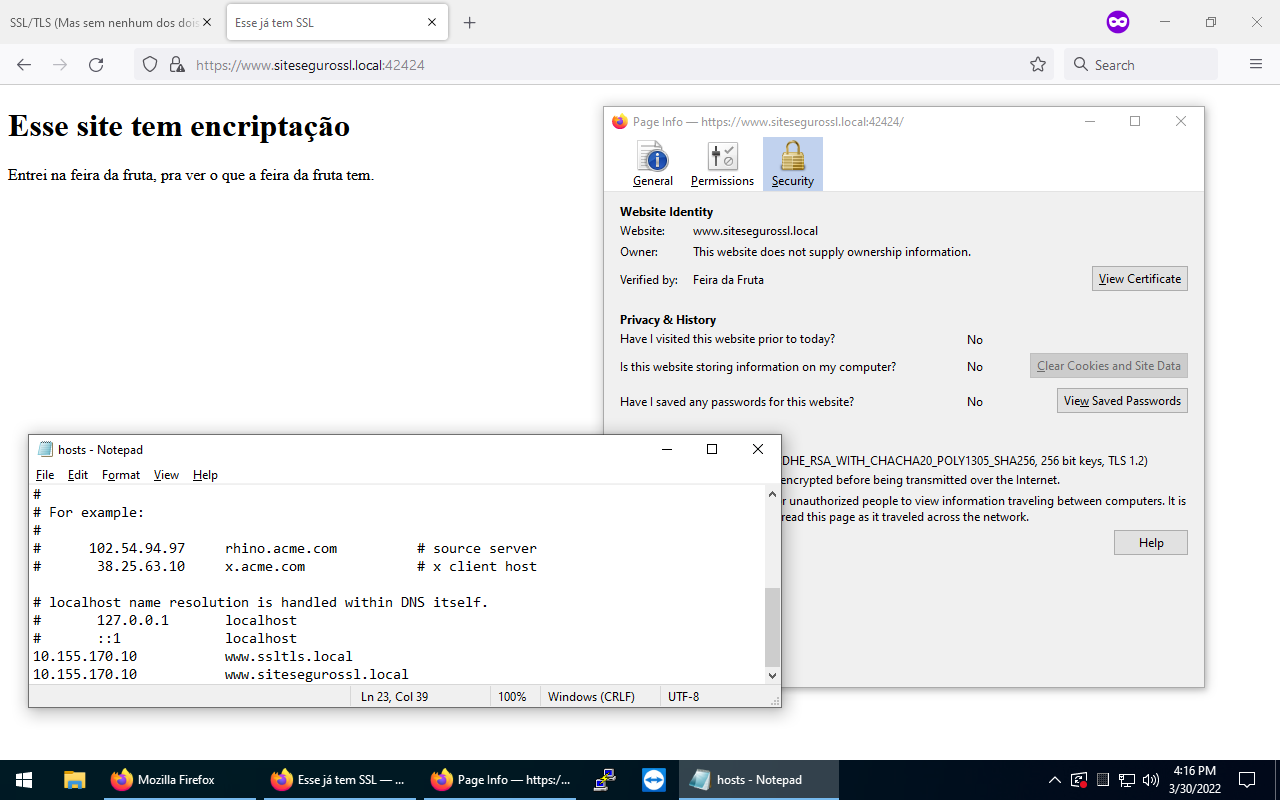Click the Help button in Page Info

coord(1150,543)
